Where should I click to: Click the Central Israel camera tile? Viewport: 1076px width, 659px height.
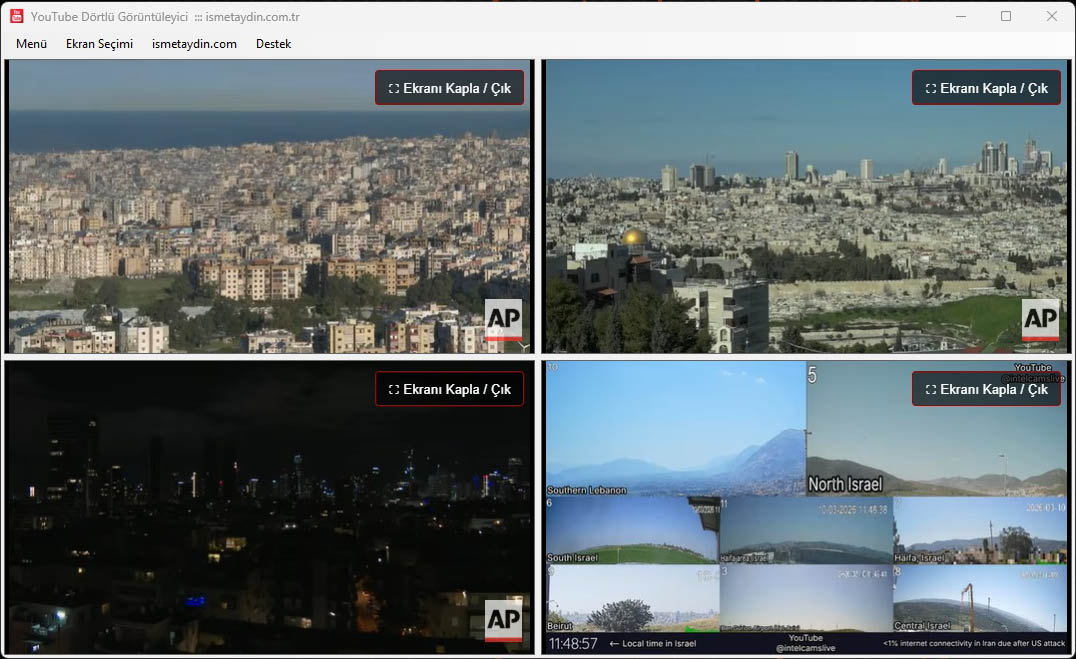(x=980, y=598)
